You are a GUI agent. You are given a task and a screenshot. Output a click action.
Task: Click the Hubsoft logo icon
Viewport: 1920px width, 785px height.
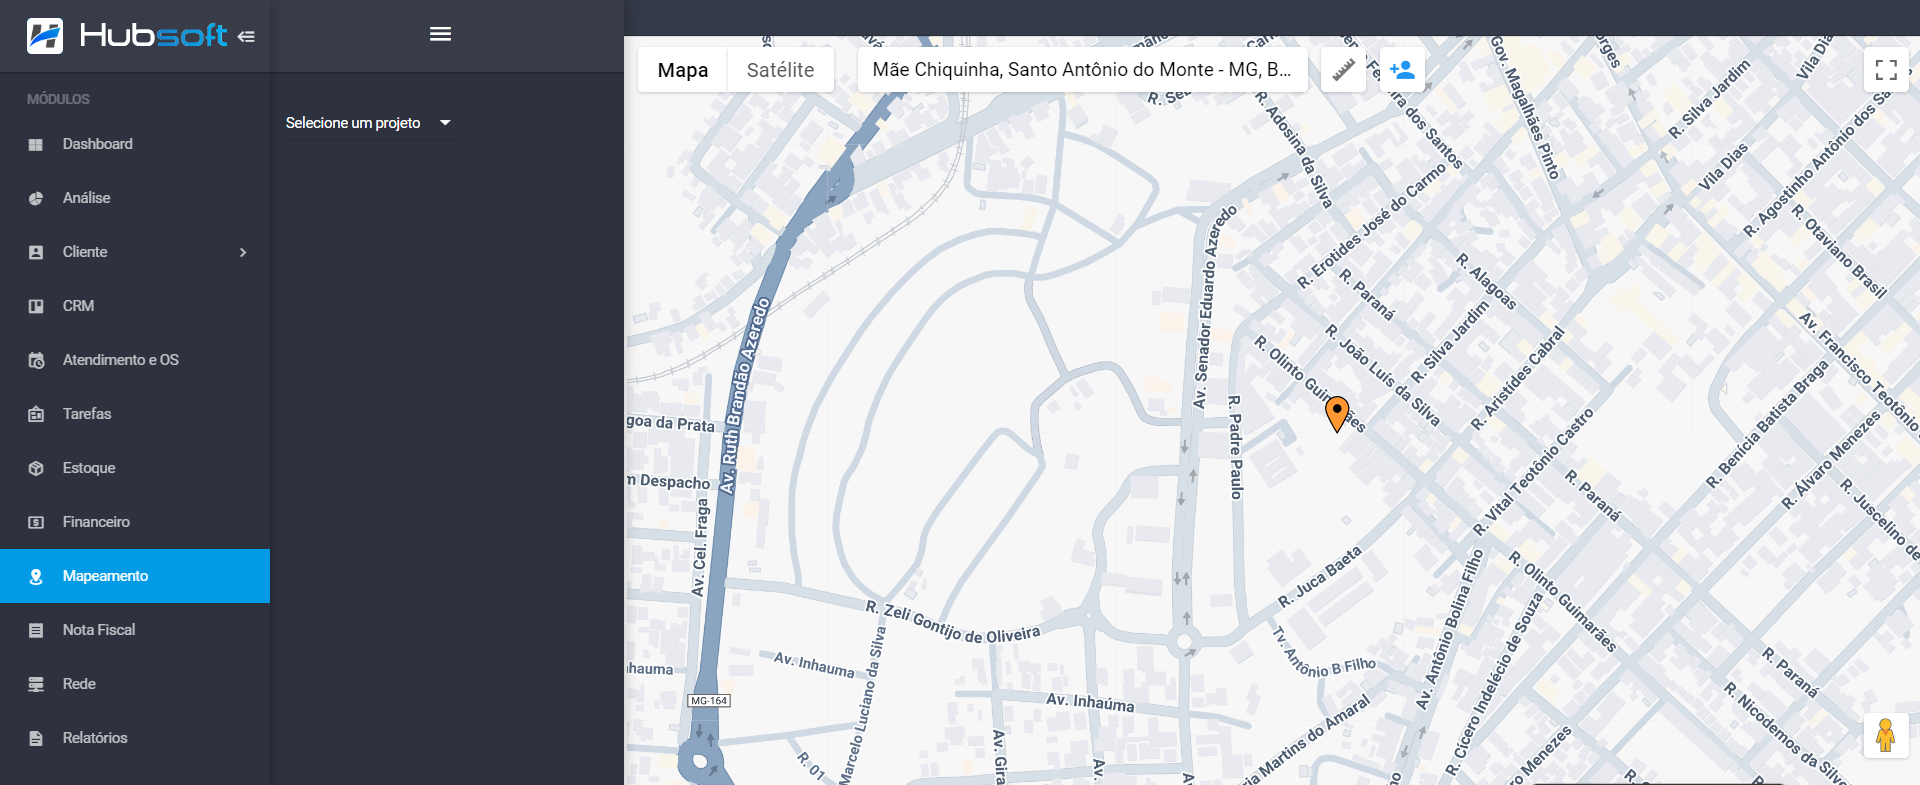[45, 36]
